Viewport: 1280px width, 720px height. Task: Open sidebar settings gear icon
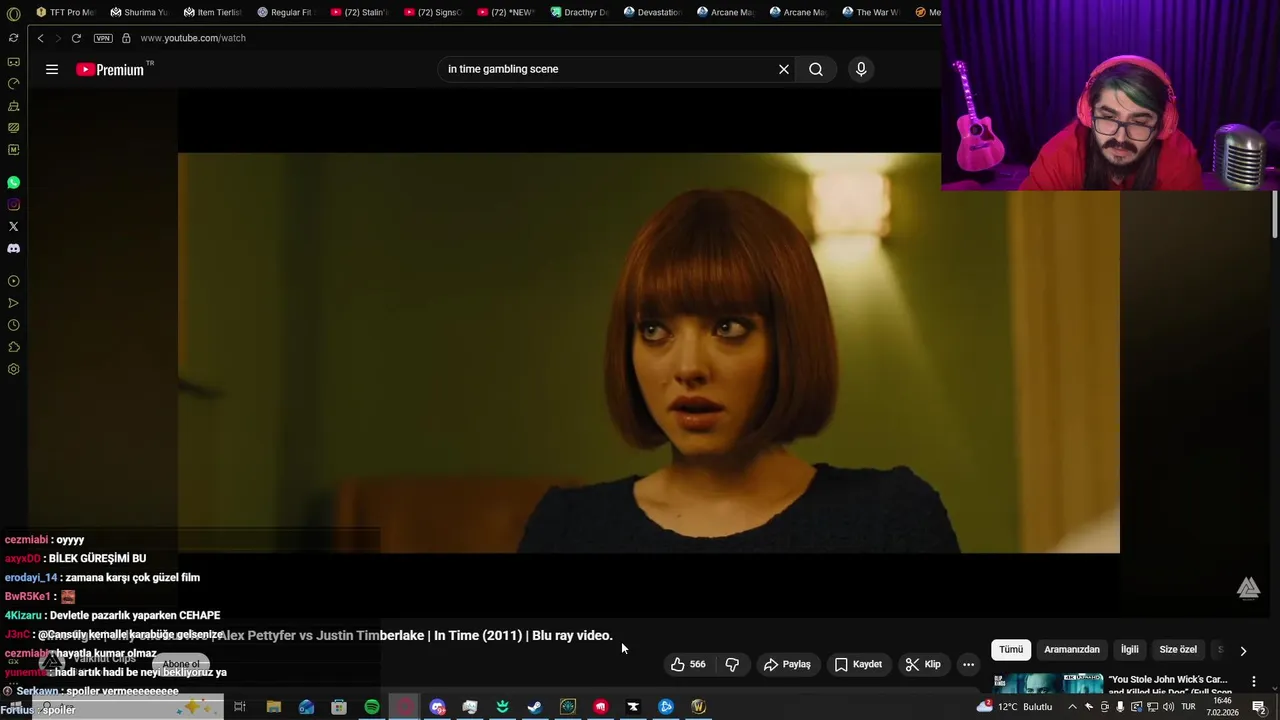(x=13, y=369)
